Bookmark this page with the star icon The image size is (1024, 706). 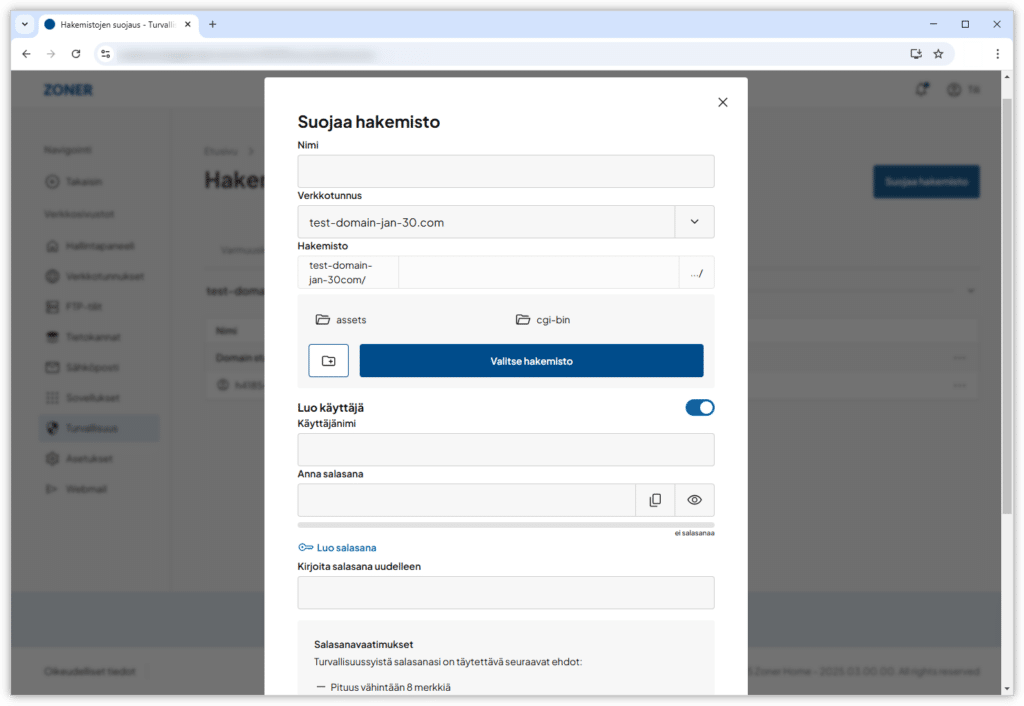tap(938, 54)
